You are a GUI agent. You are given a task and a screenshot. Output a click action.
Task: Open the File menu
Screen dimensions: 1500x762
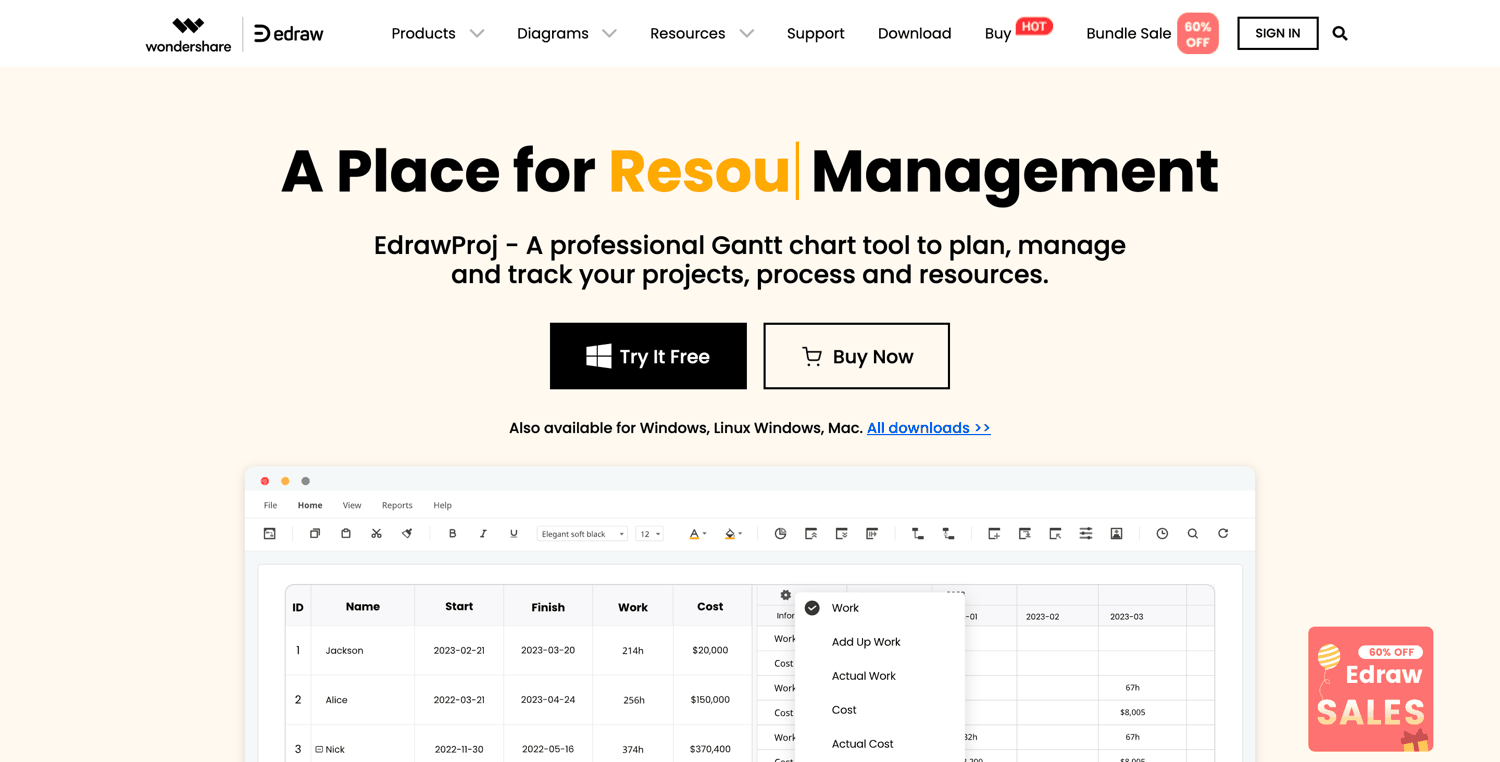(x=270, y=505)
